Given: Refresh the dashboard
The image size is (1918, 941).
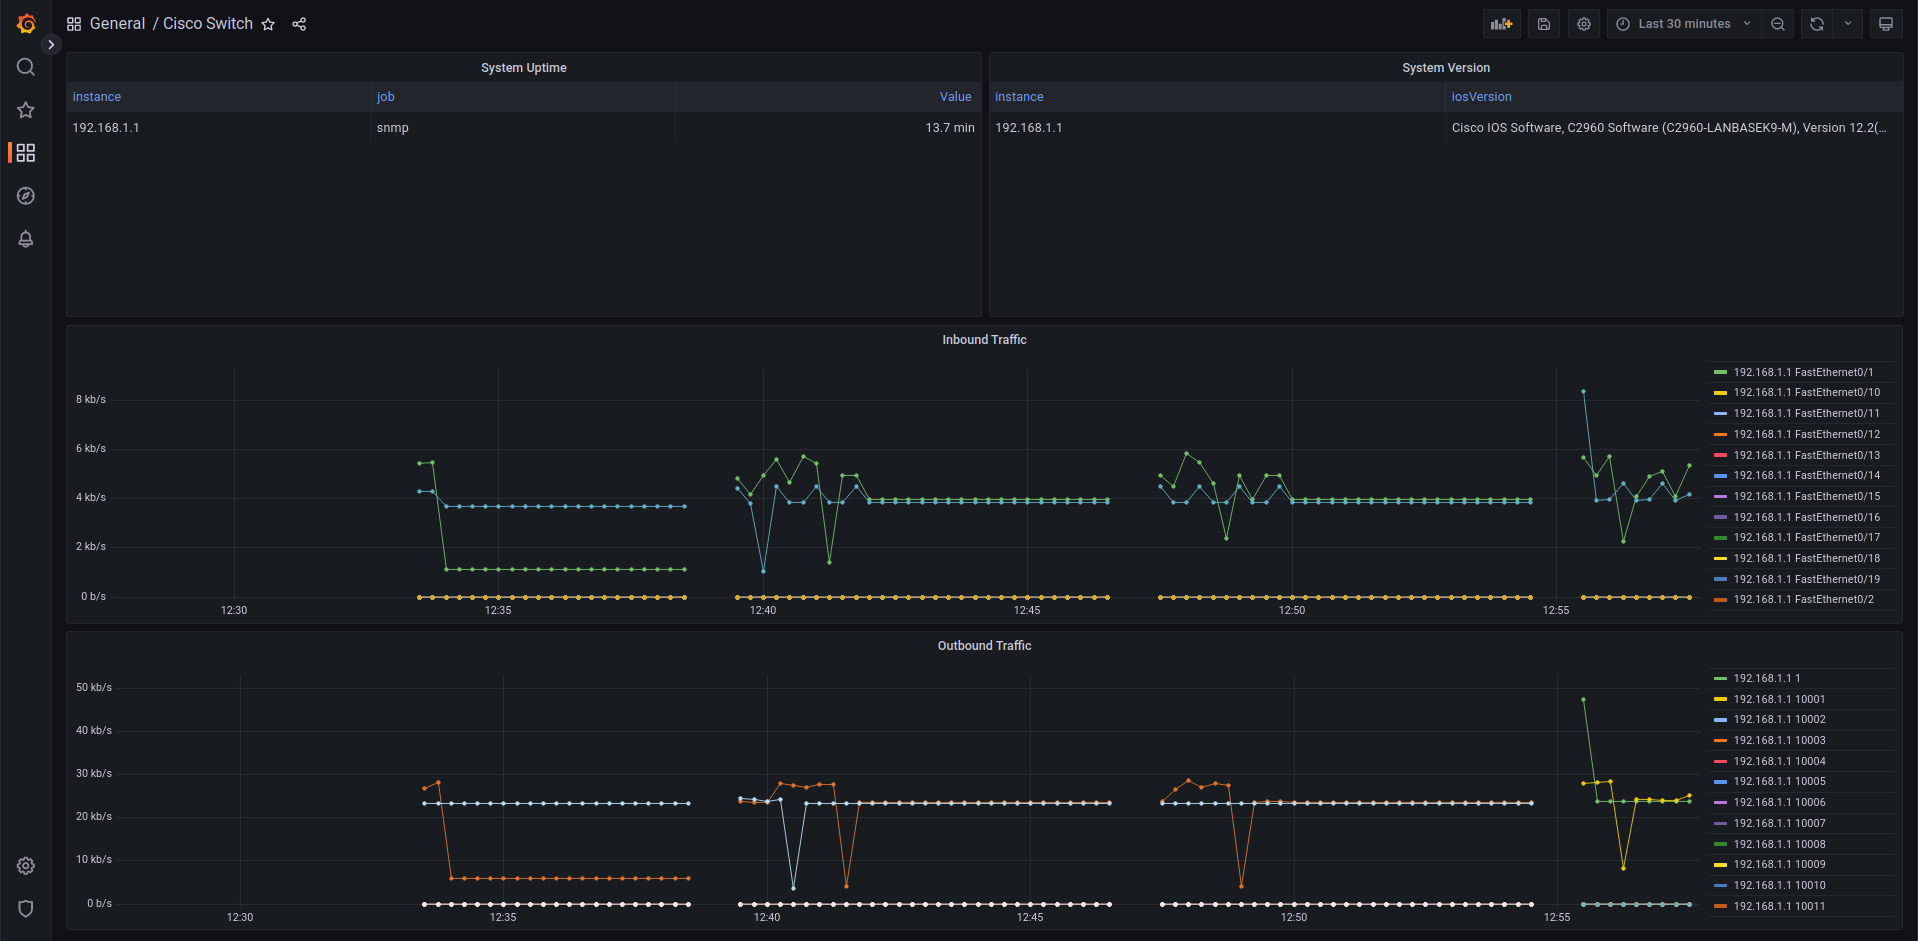Looking at the screenshot, I should pyautogui.click(x=1817, y=24).
